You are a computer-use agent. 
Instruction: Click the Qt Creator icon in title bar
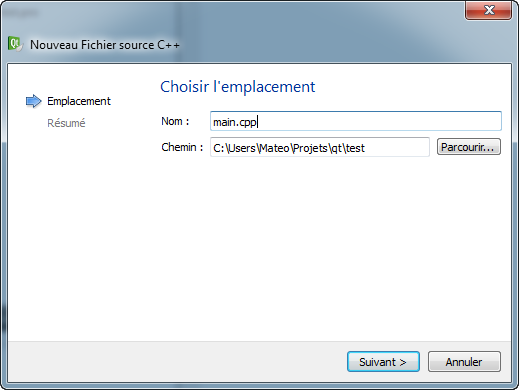[x=15, y=44]
